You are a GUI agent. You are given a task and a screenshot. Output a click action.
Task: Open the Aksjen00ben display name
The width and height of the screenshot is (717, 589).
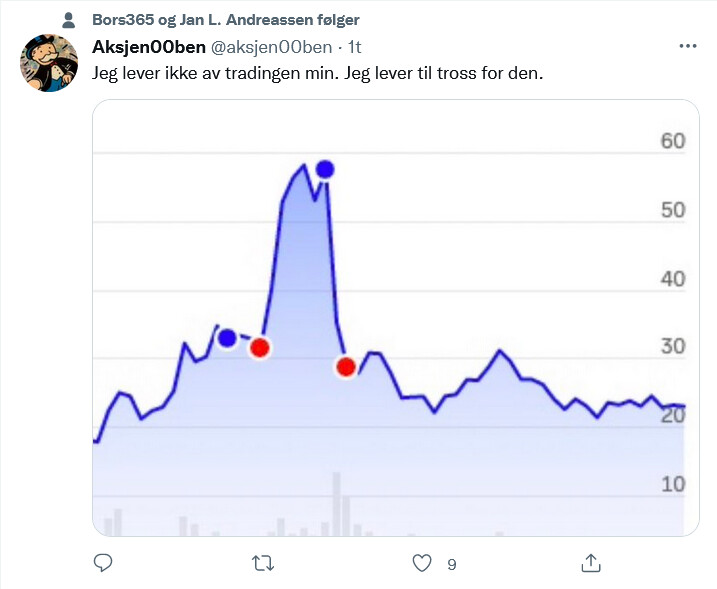(149, 47)
